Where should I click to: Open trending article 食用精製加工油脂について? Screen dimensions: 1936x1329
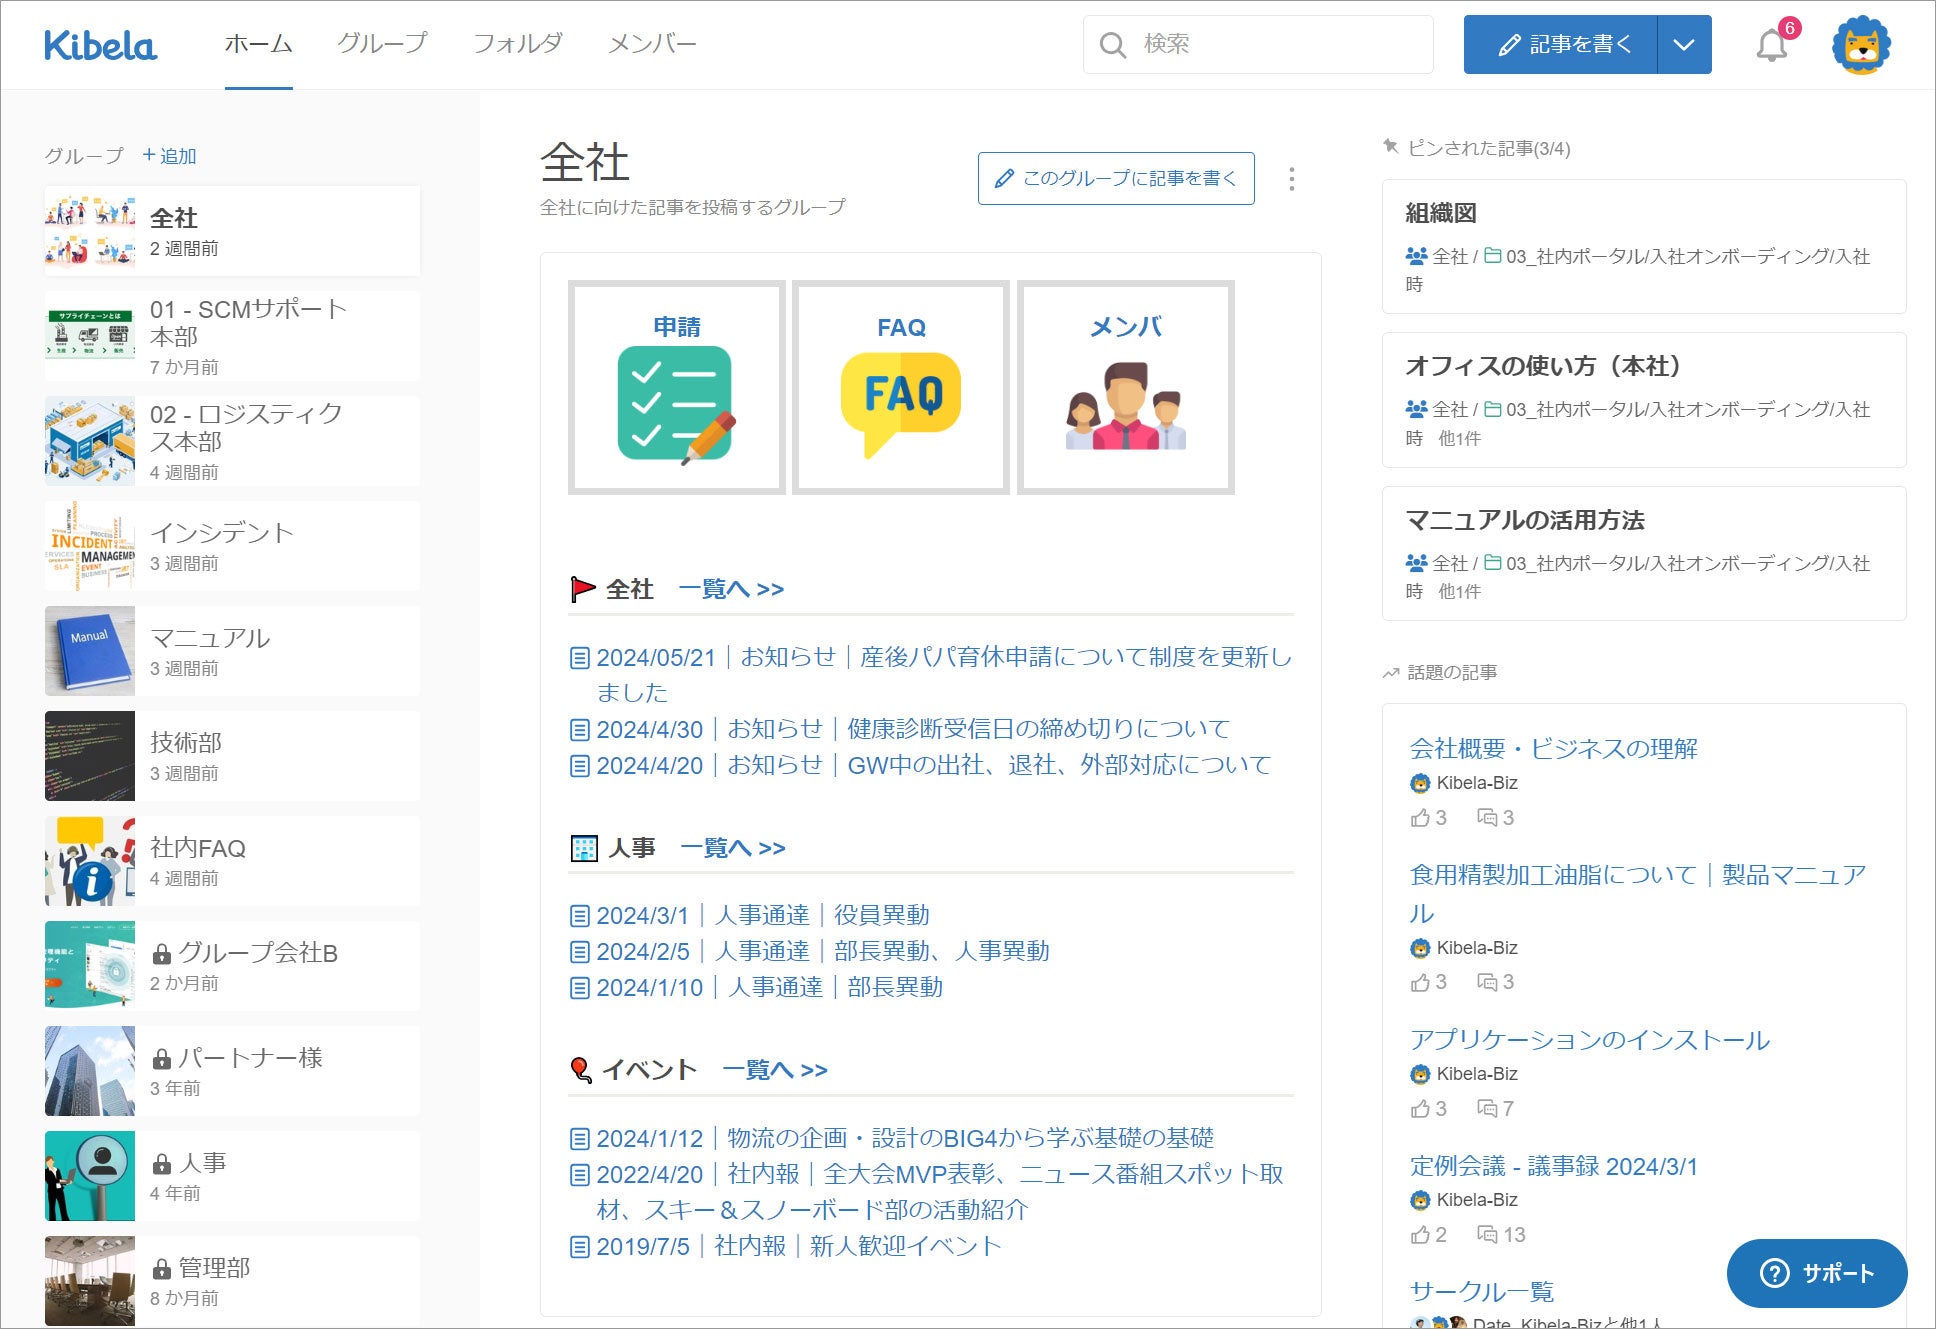click(x=1637, y=894)
